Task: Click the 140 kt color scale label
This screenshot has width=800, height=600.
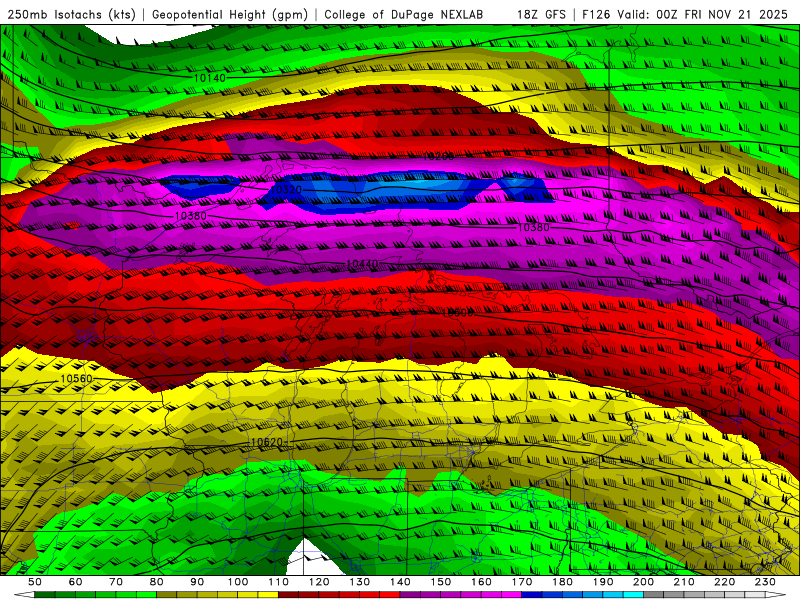Action: click(400, 582)
